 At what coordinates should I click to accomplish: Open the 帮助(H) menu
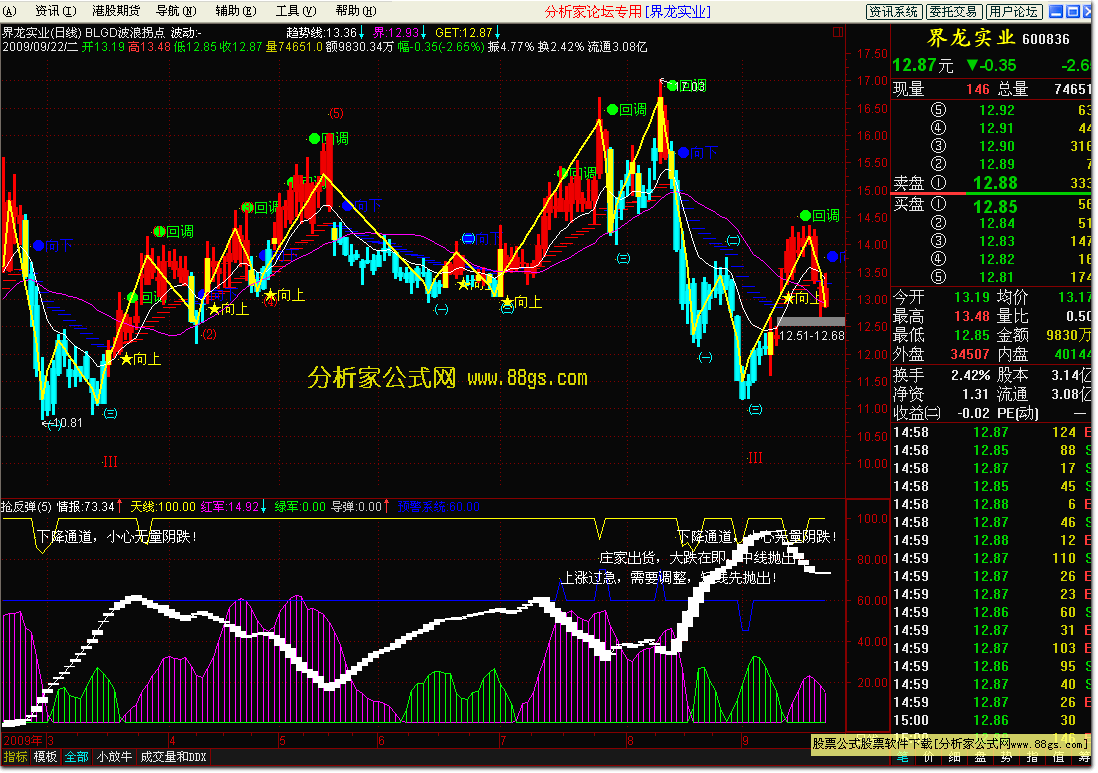(356, 11)
